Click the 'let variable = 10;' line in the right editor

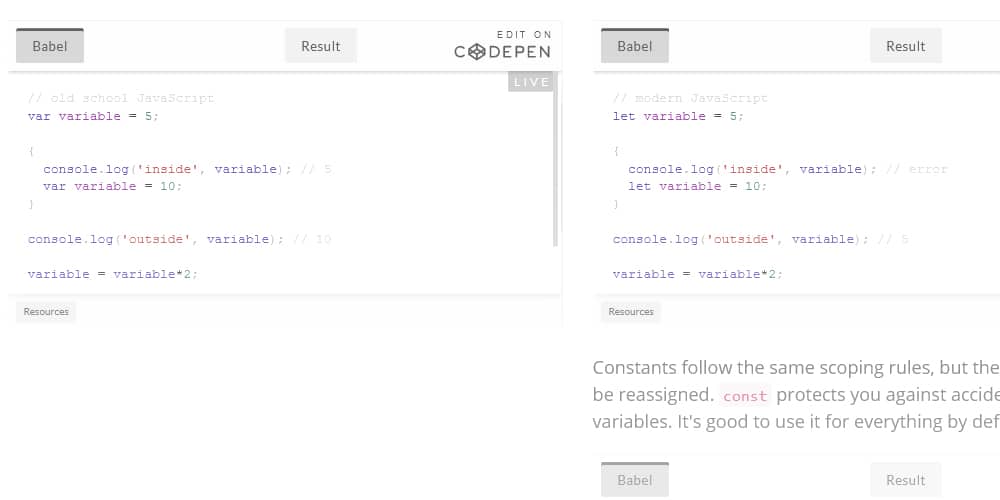(x=697, y=186)
